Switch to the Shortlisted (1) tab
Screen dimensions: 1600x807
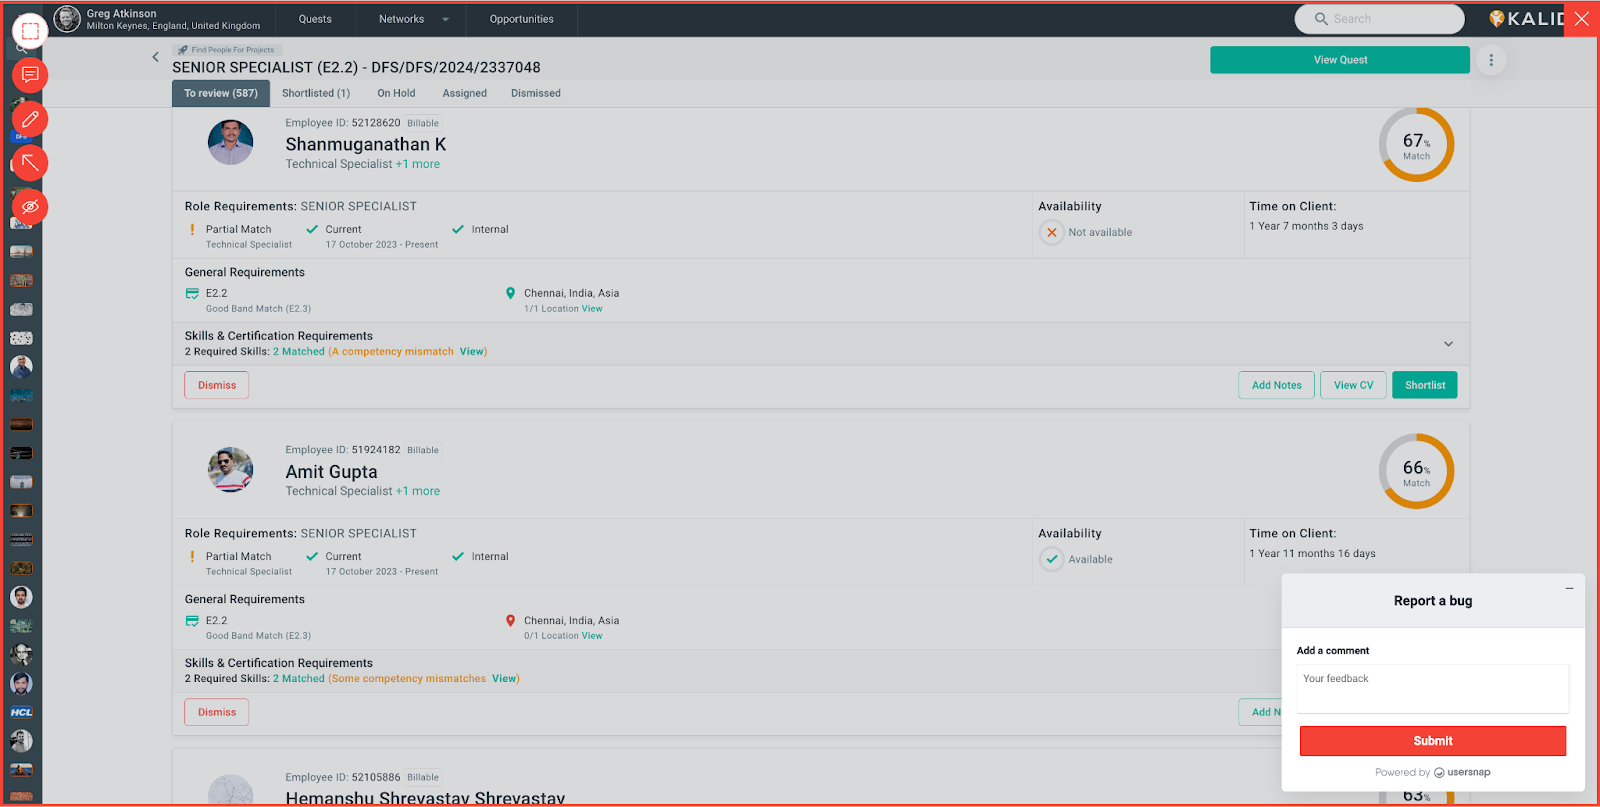tap(316, 93)
